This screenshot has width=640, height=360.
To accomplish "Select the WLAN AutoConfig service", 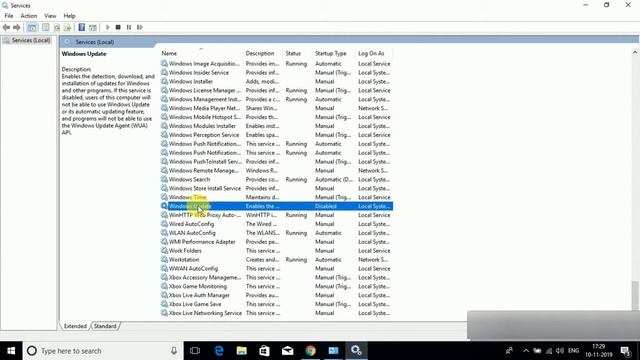I will click(276, 233).
